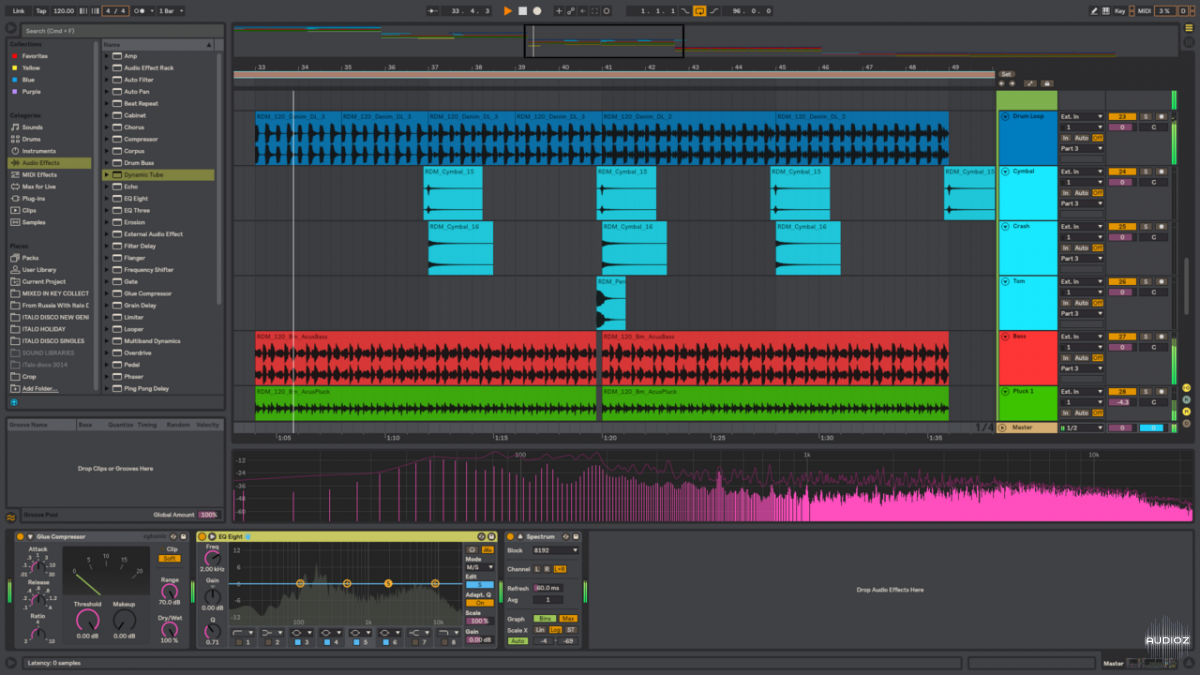Viewport: 1200px width, 675px height.
Task: Set Bass track monitor to Auto
Action: coord(1082,358)
